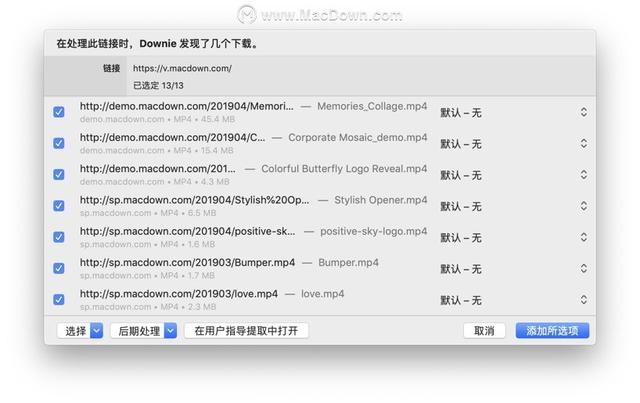Click the 添加所选项 button
This screenshot has width=640, height=403.
553,331
